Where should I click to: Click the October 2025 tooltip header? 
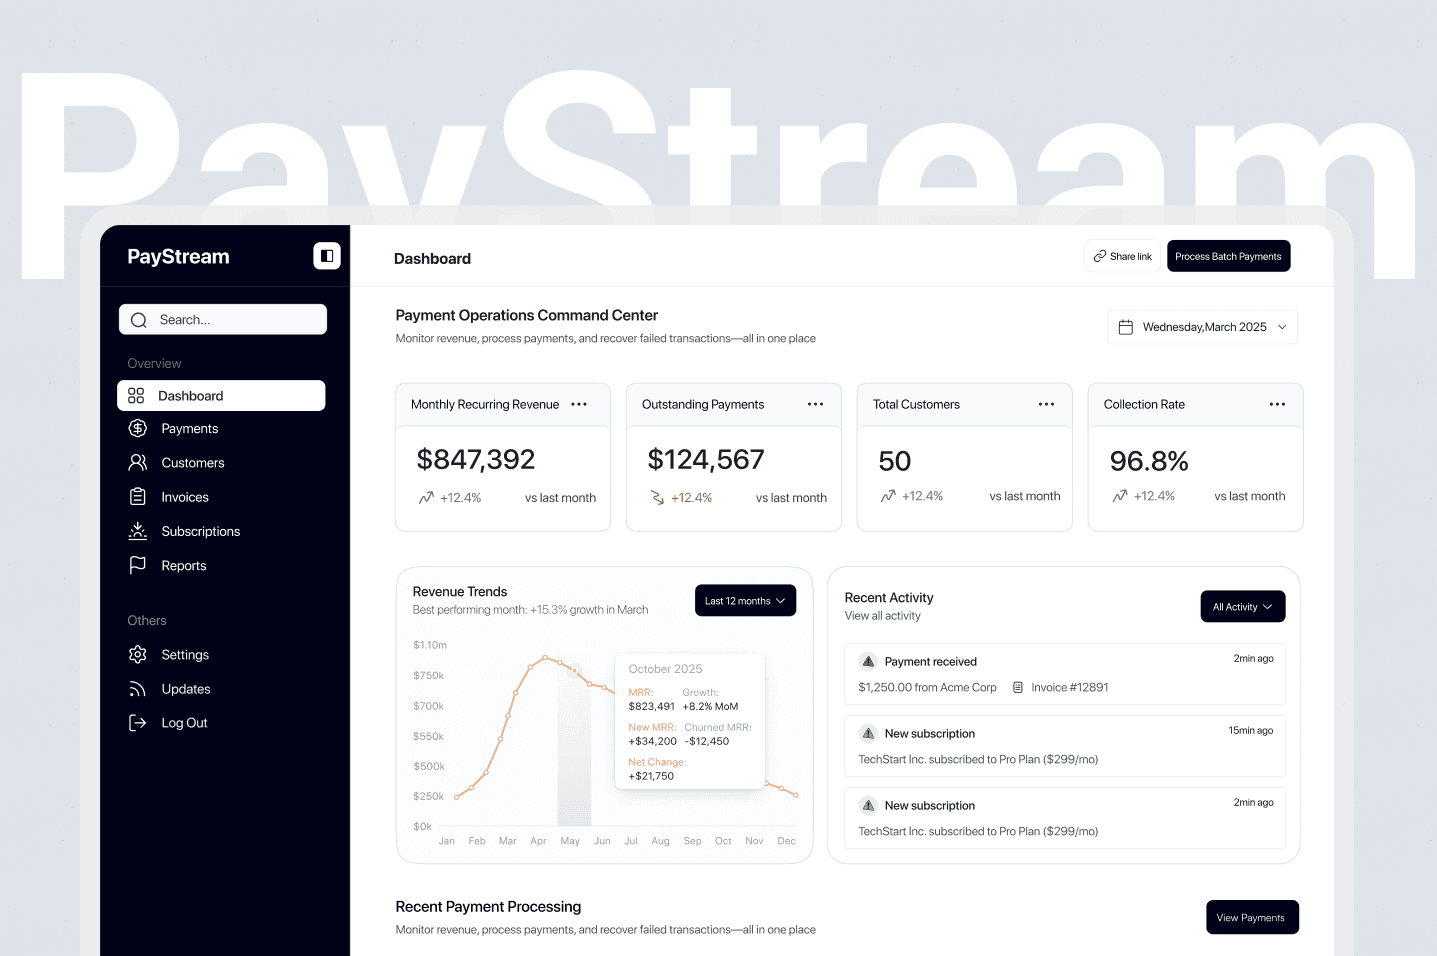(x=665, y=669)
